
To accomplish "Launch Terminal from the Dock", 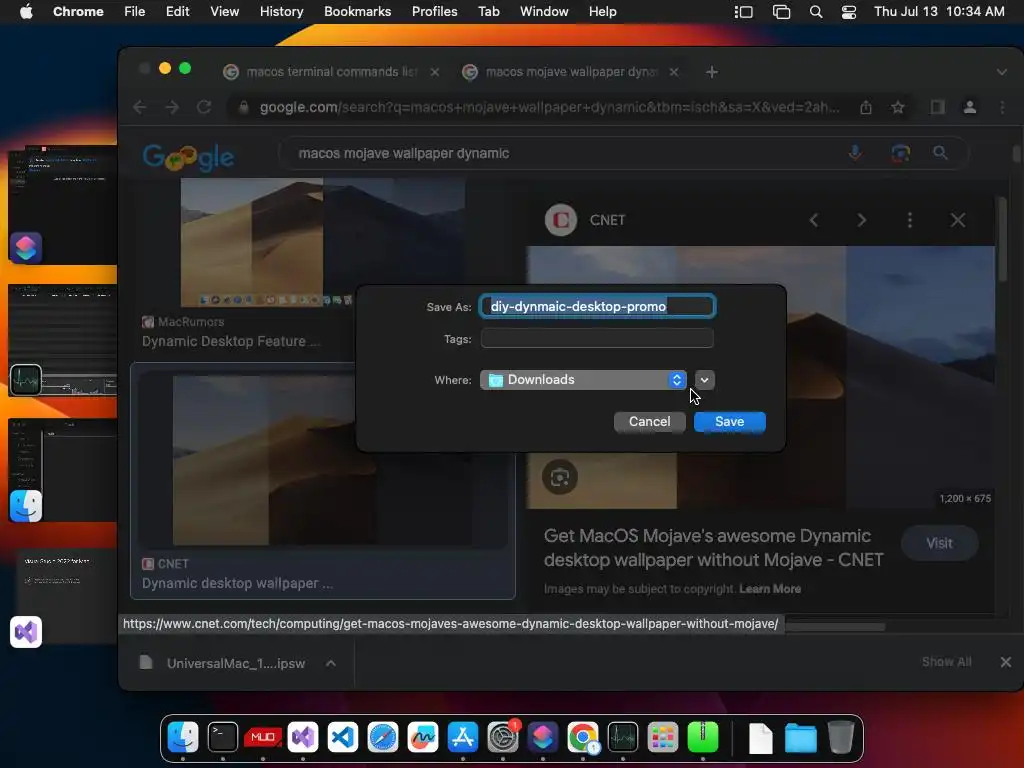I will [x=223, y=737].
